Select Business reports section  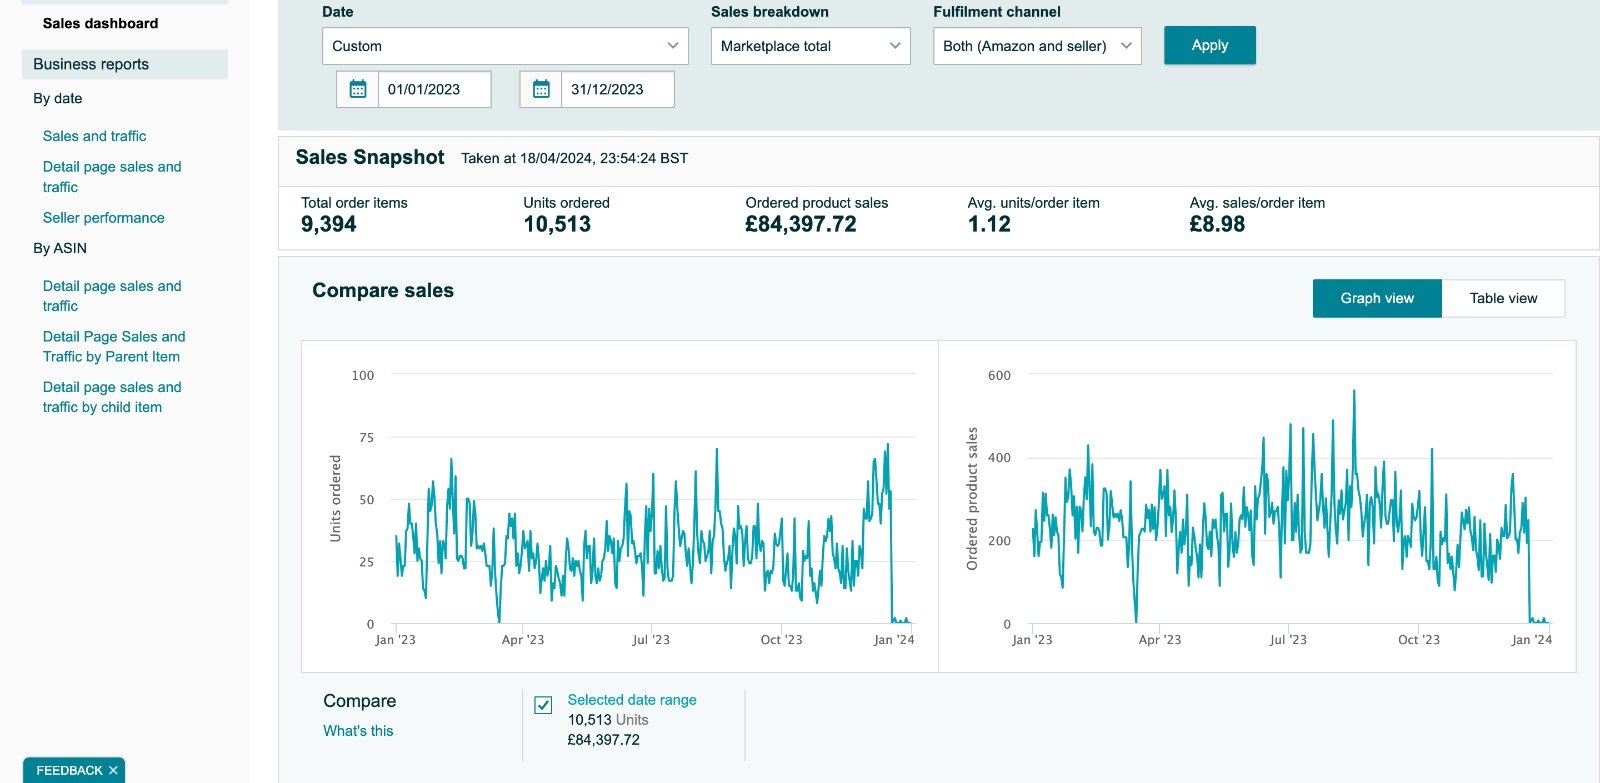pyautogui.click(x=125, y=64)
